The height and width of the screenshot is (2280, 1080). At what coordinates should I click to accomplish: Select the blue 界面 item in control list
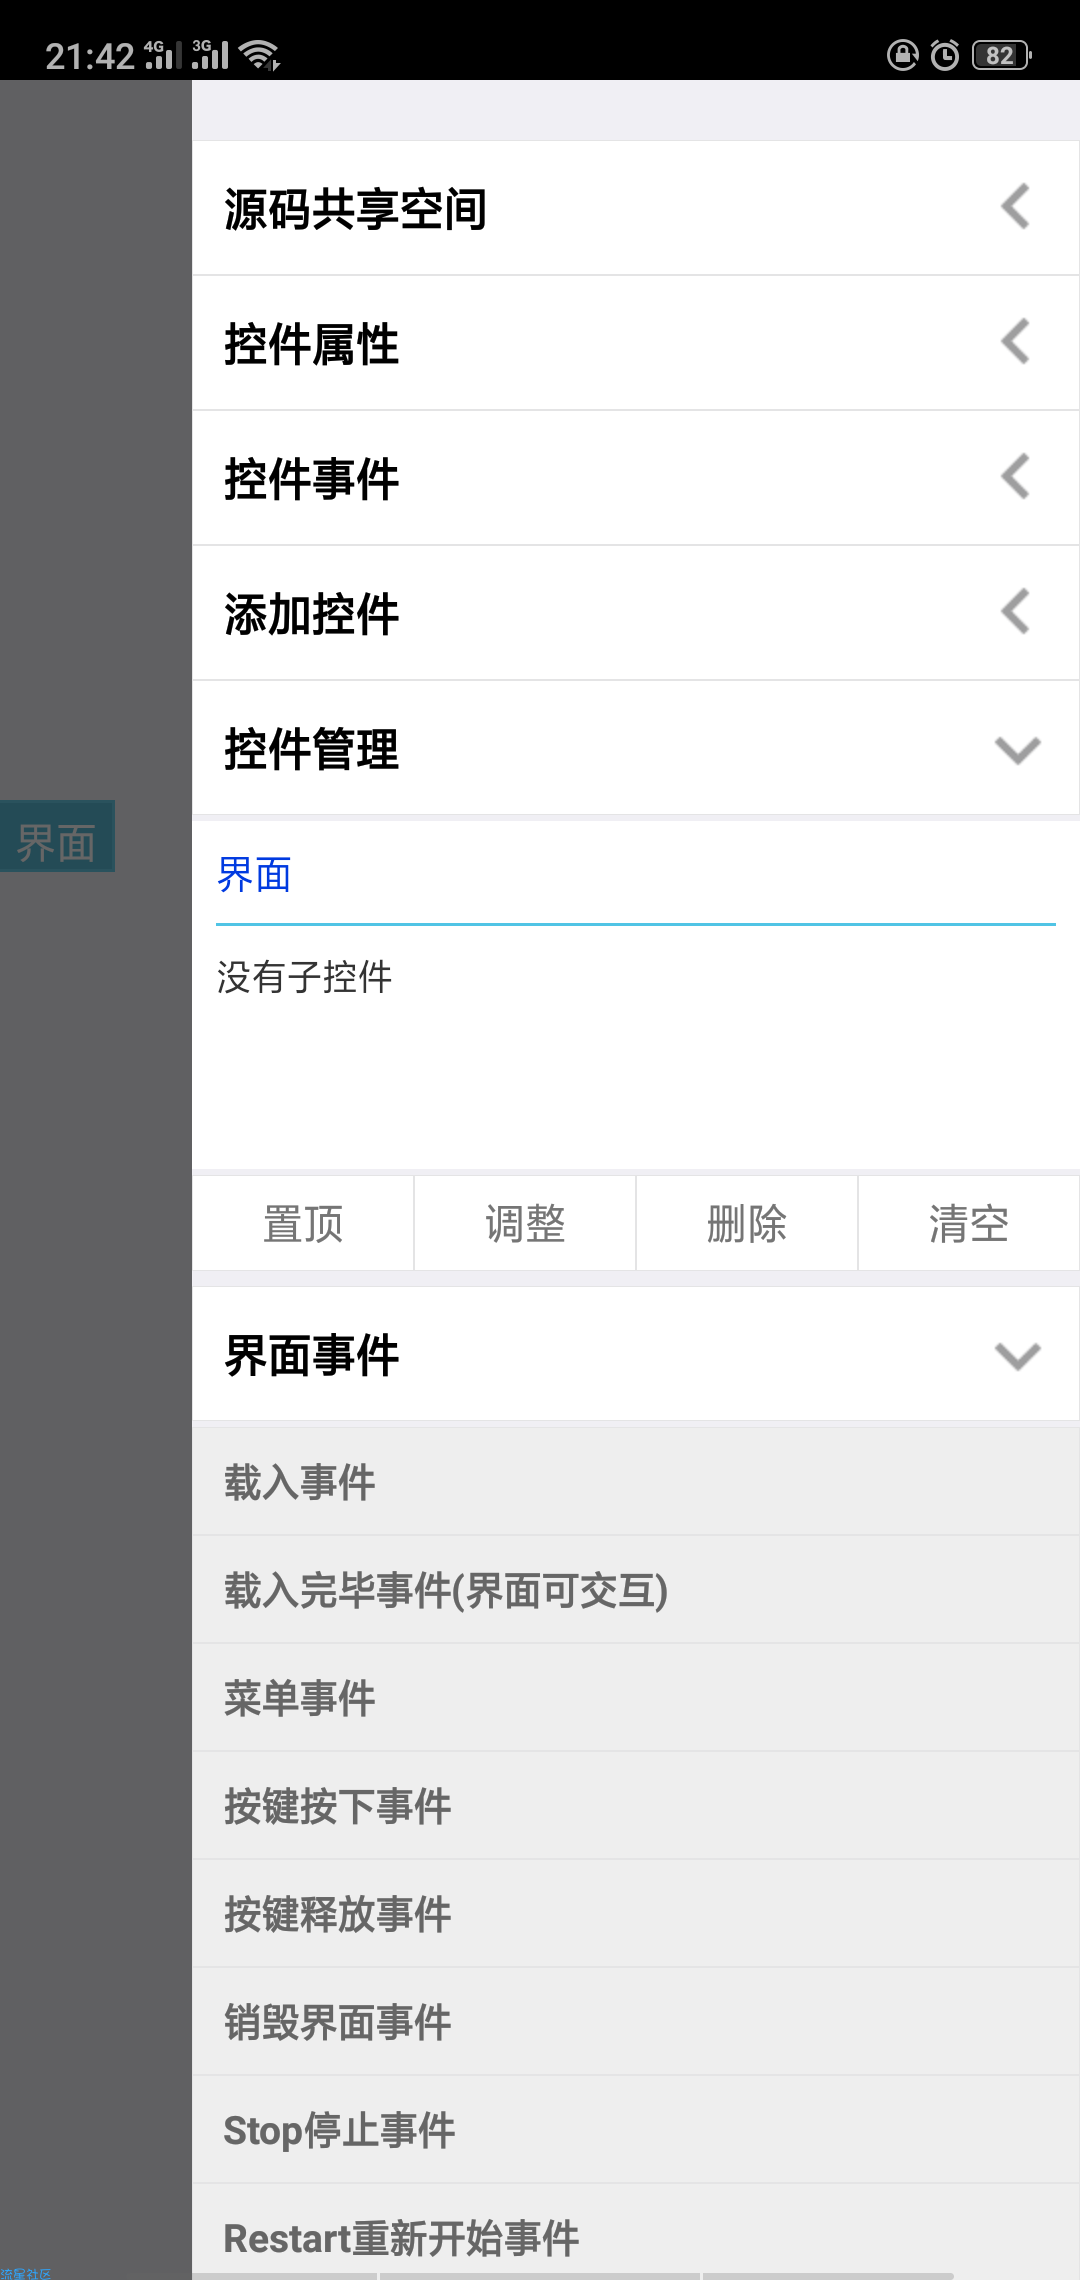pyautogui.click(x=254, y=875)
